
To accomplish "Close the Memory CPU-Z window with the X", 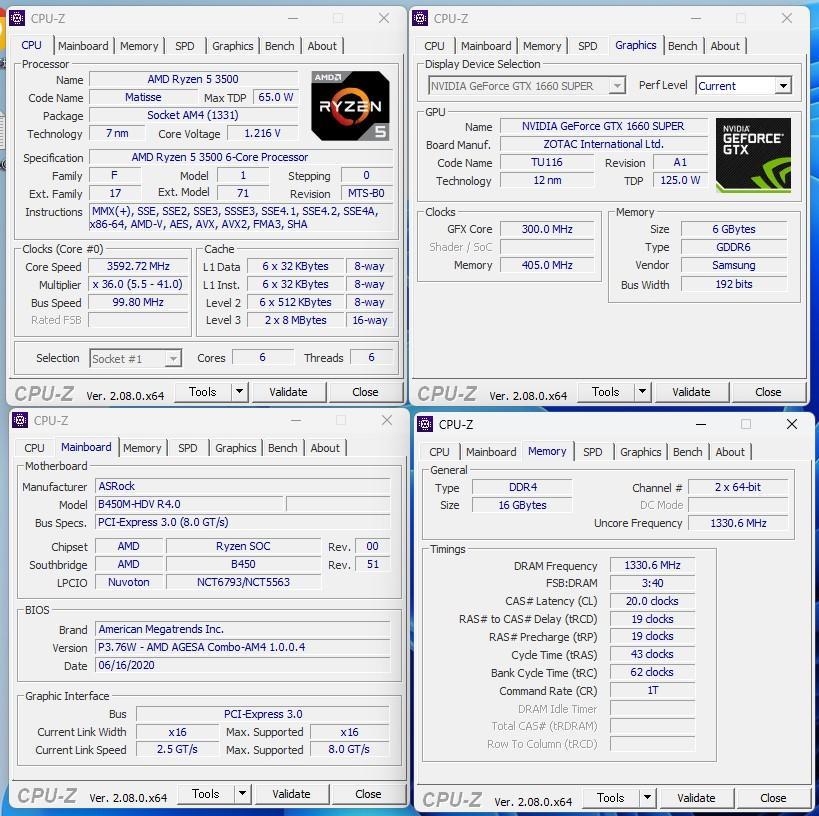I will (x=792, y=424).
